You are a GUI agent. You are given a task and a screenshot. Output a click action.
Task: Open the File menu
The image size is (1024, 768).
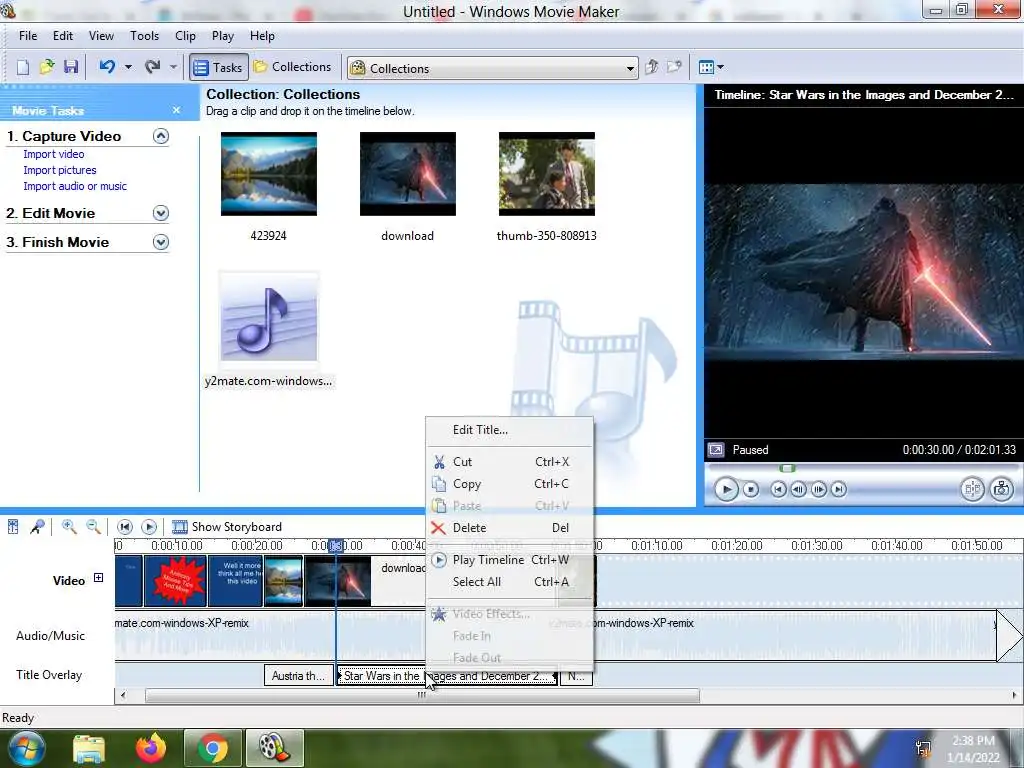point(28,36)
